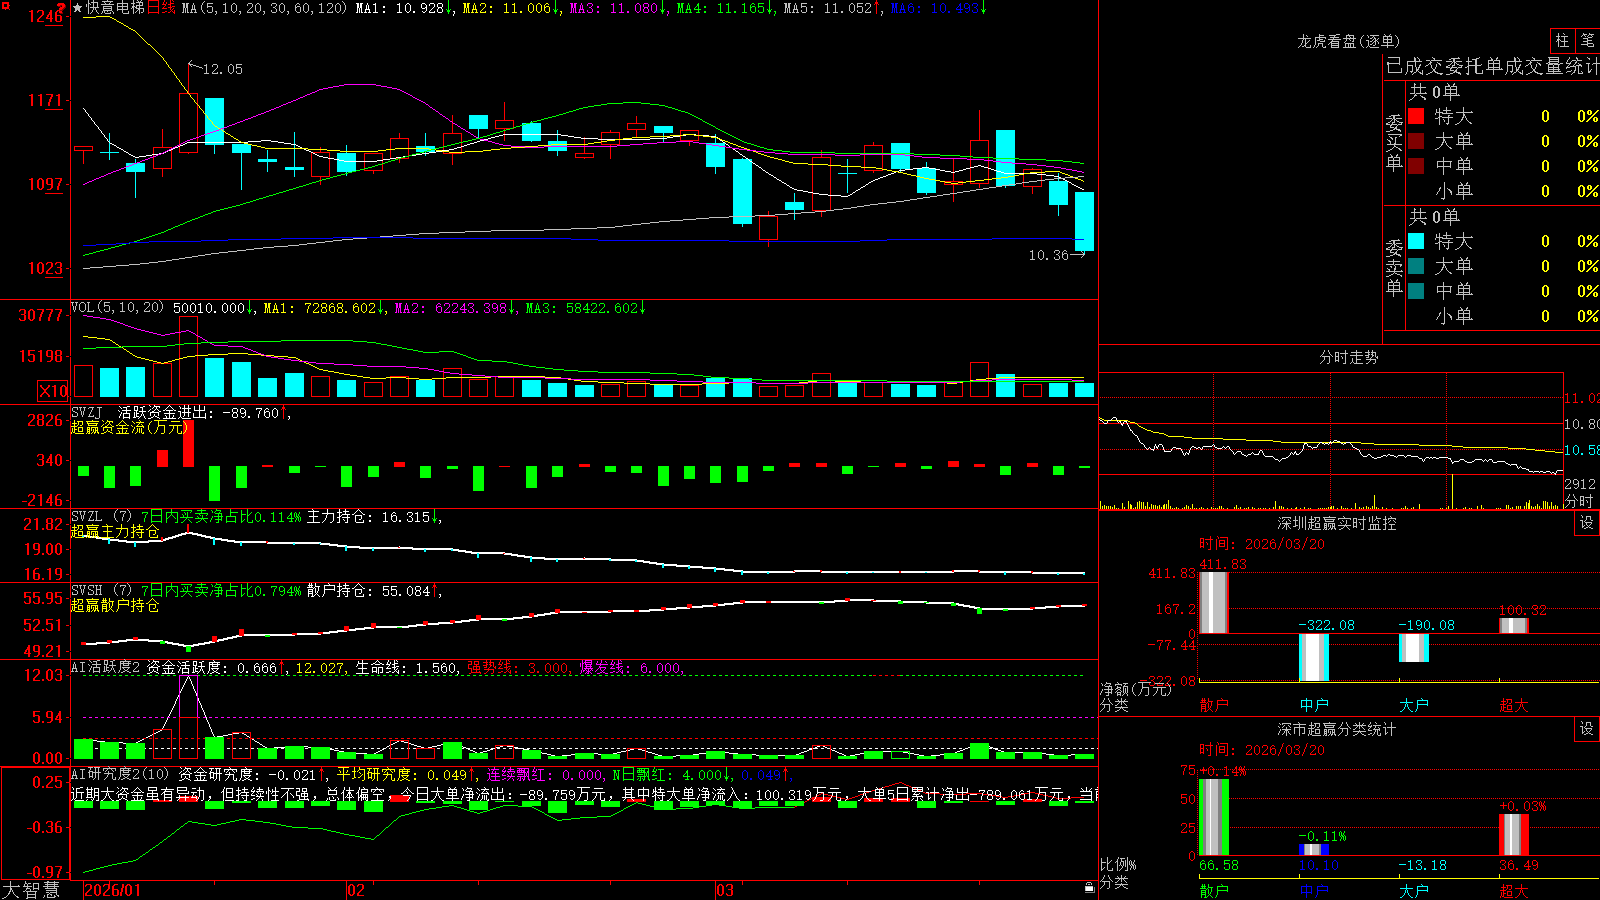Click the 龙虎看盘(逐单) panel header
Screen dimensions: 1600x900
coord(1348,41)
